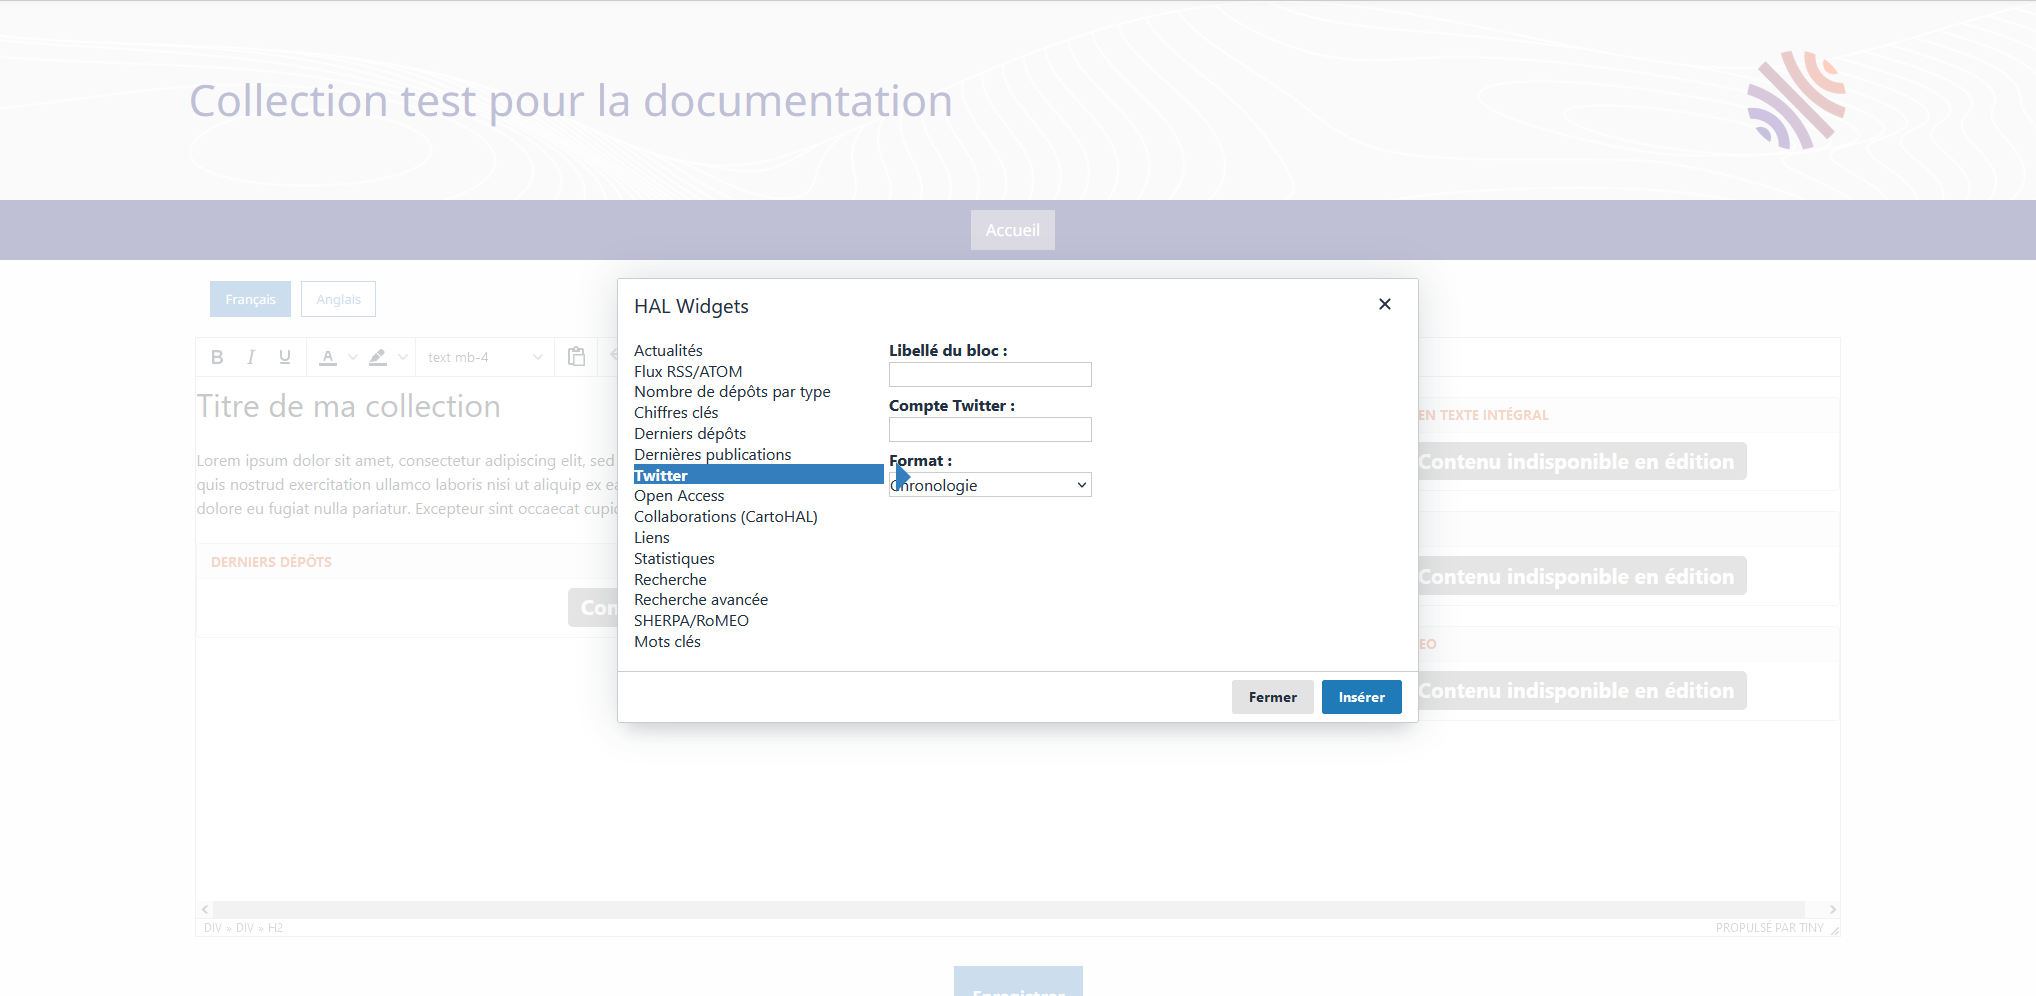Focus the Compte Twitter input field

coord(990,429)
